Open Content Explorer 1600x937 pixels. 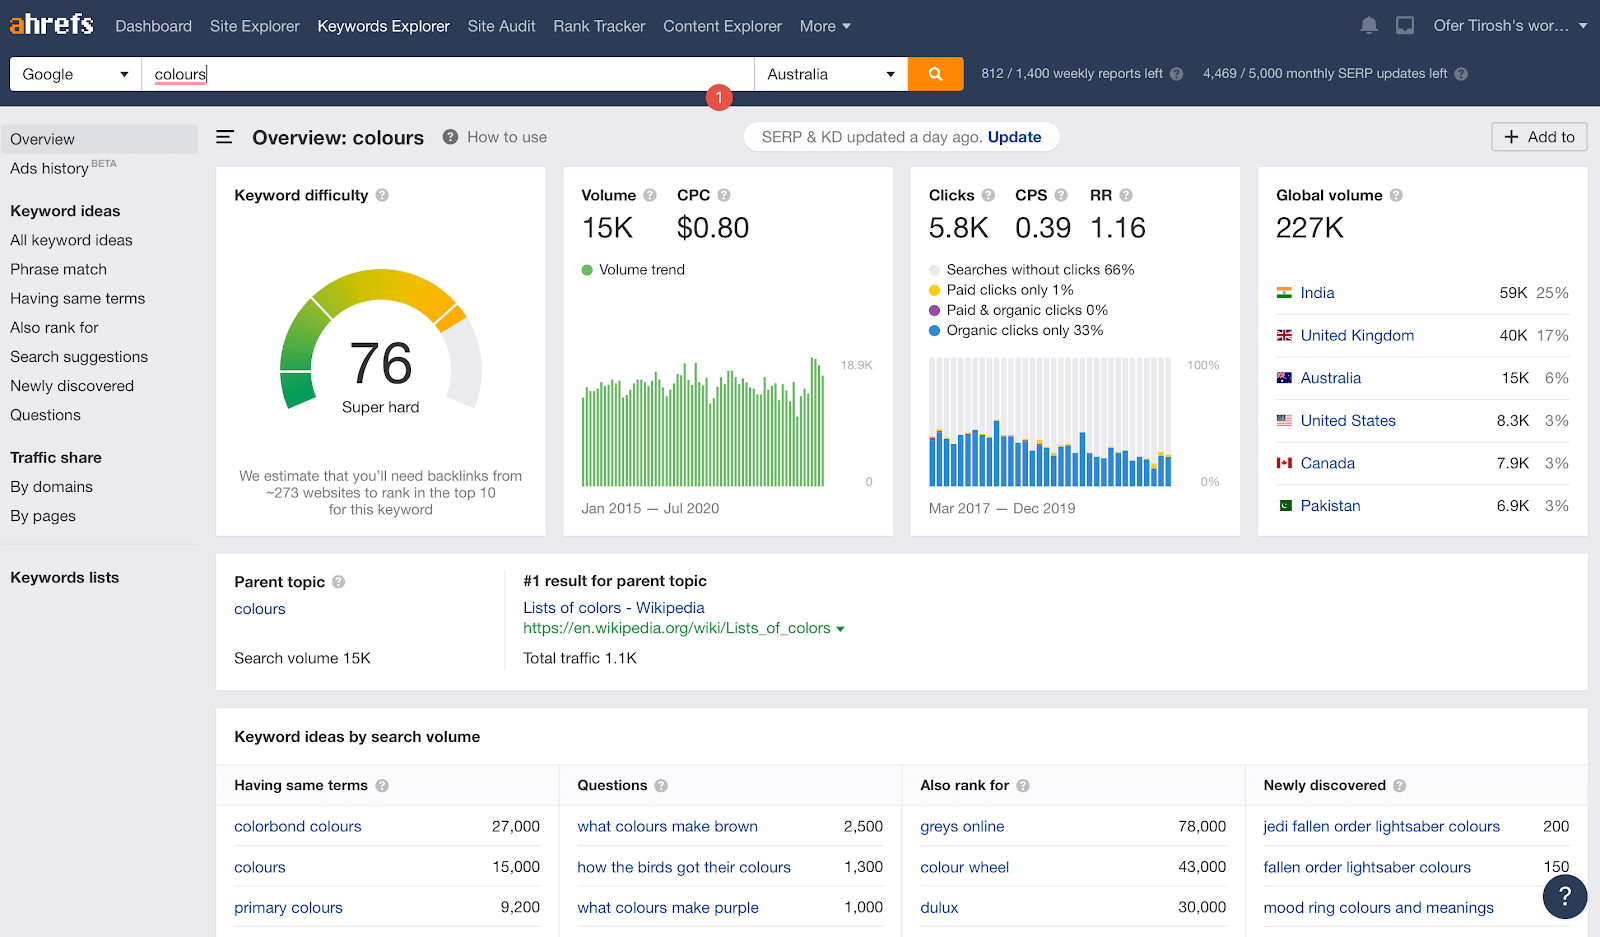722,26
